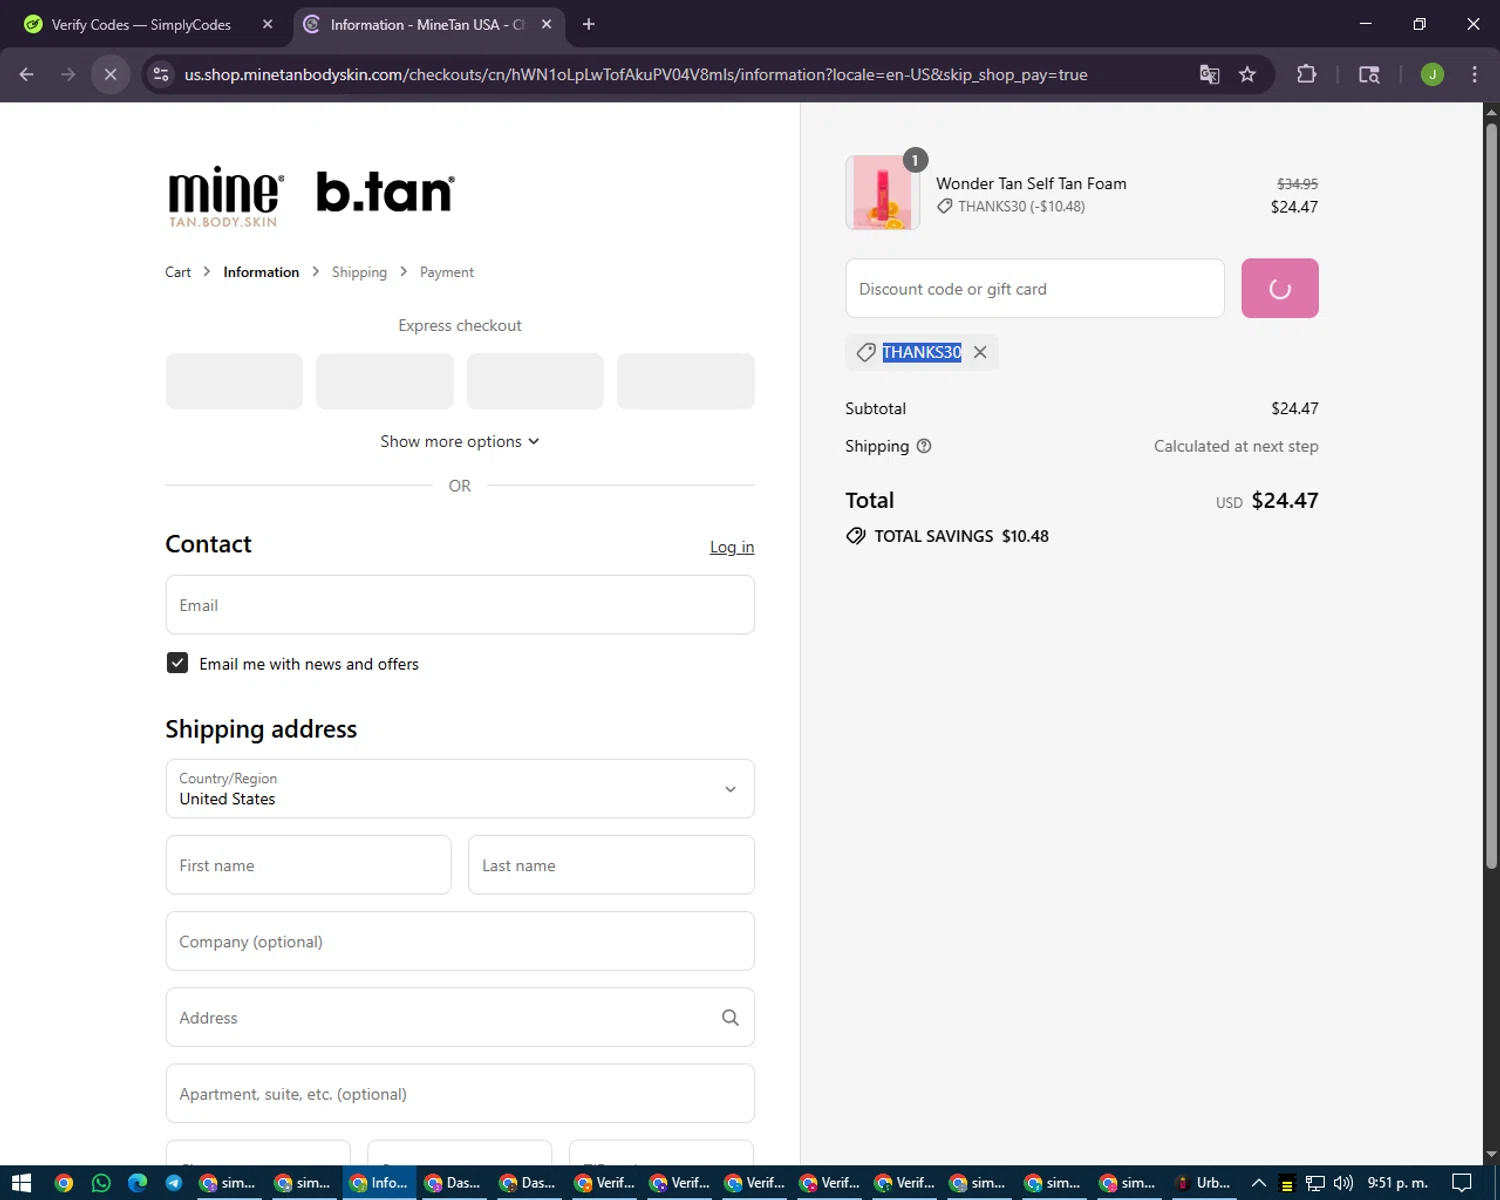1500x1200 pixels.
Task: Click the Wonder Tan Self Tan Foam thumbnail
Action: point(883,192)
